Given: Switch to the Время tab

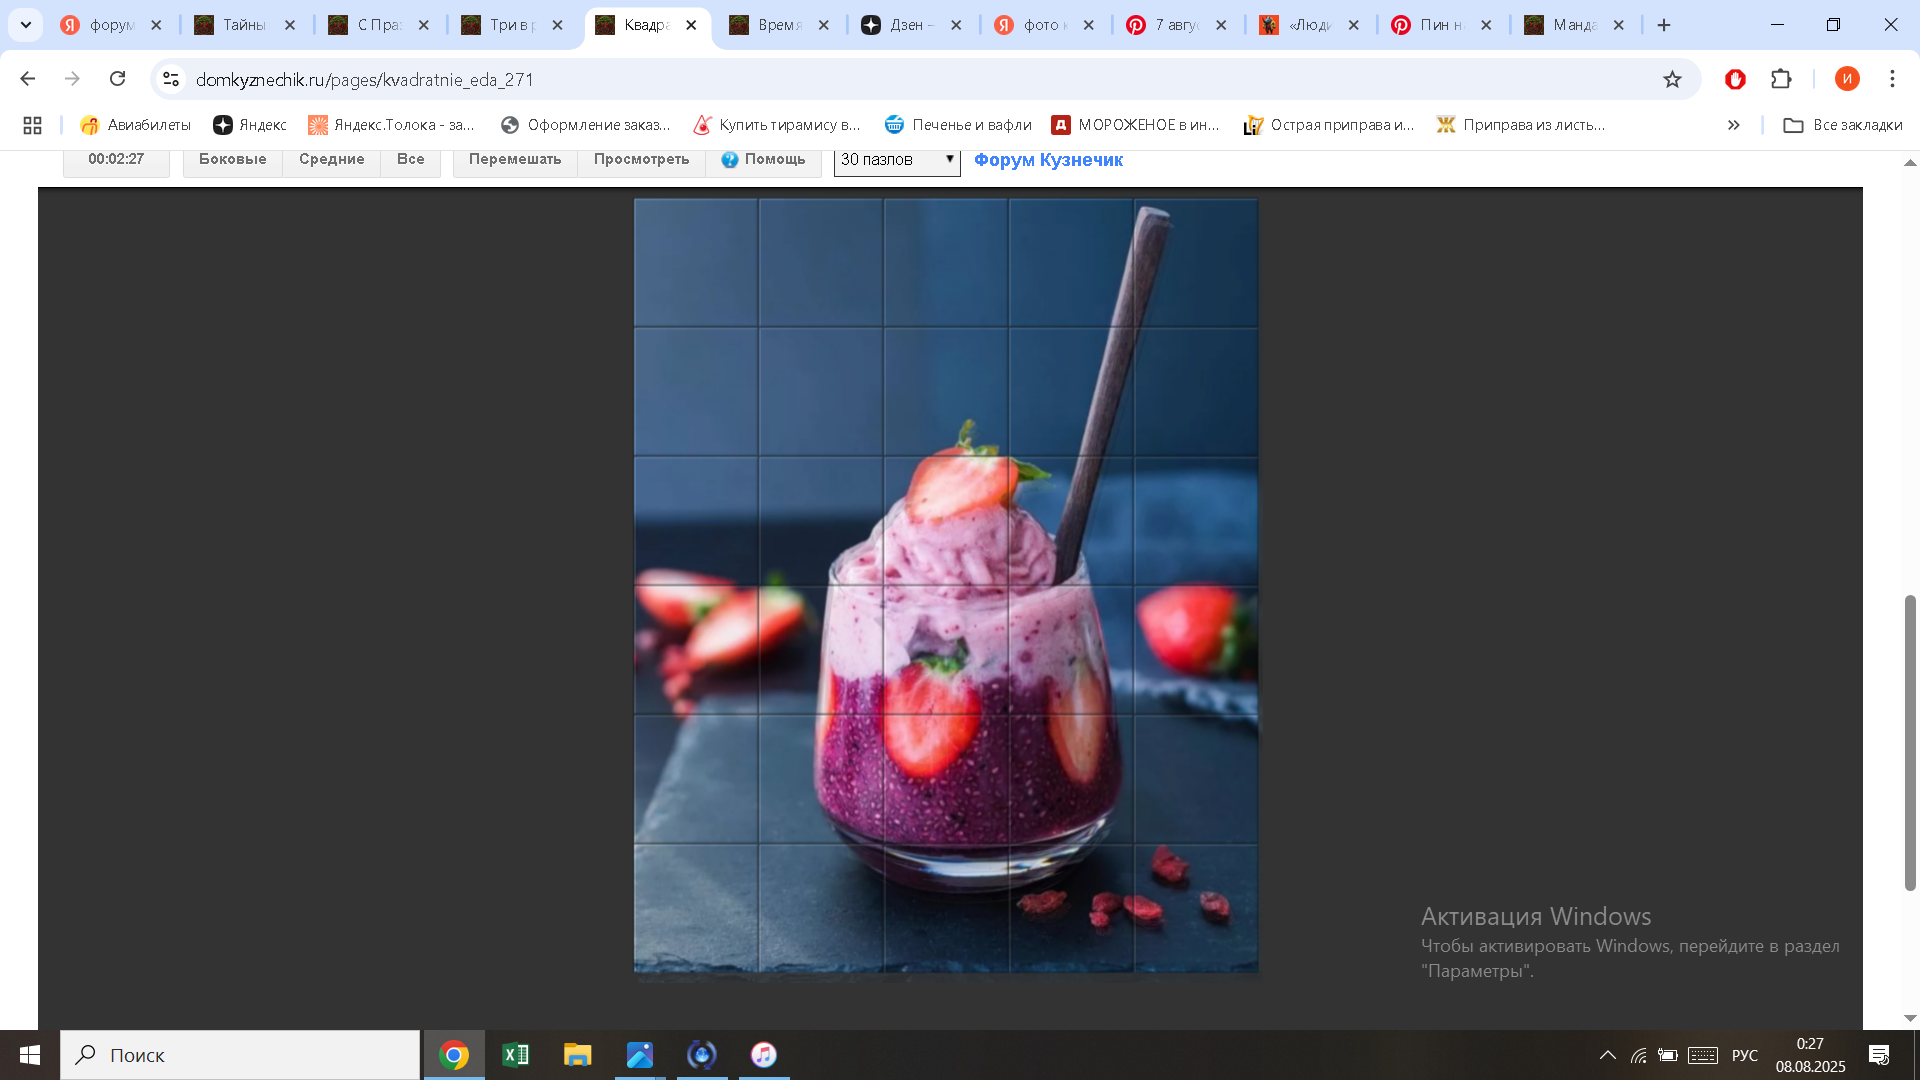Looking at the screenshot, I should 766,25.
